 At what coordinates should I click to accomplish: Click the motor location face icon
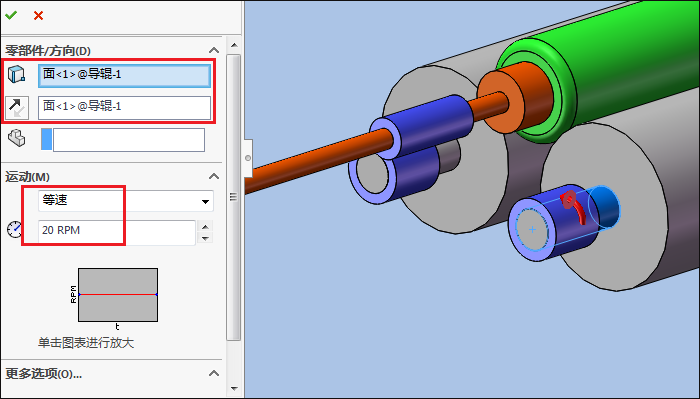(17, 75)
